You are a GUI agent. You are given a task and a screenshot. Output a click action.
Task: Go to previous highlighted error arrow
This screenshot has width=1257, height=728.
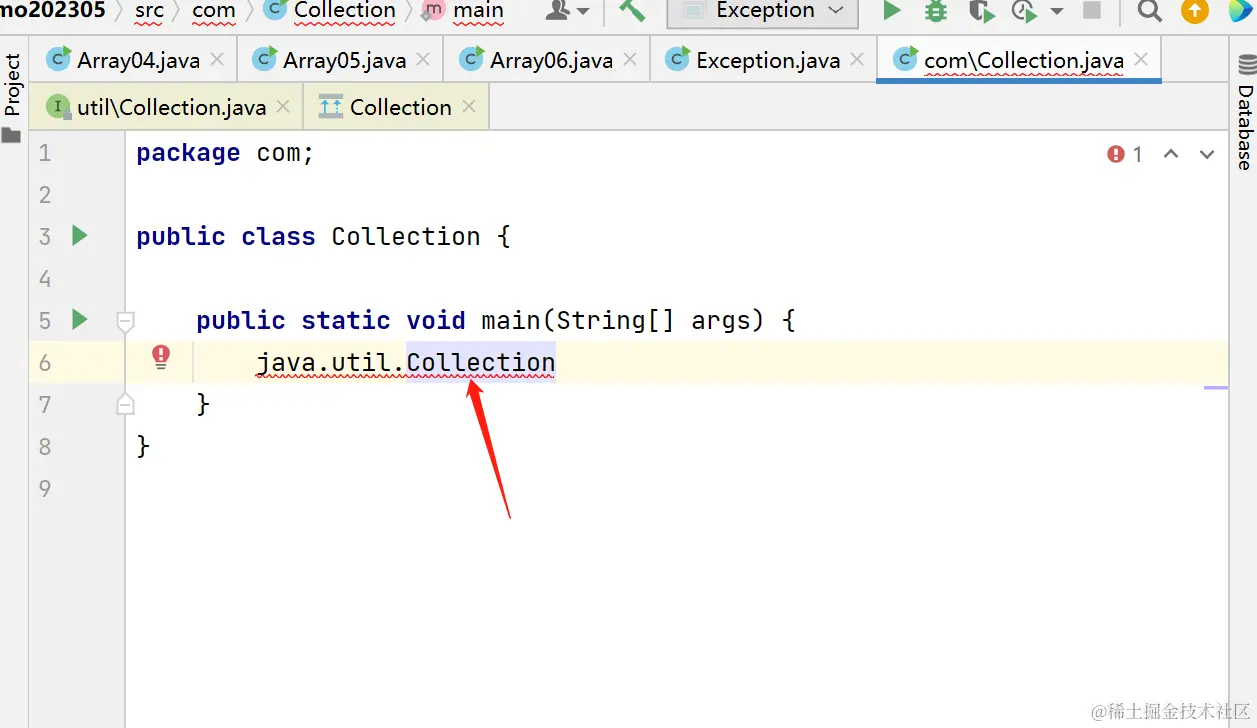(1171, 154)
